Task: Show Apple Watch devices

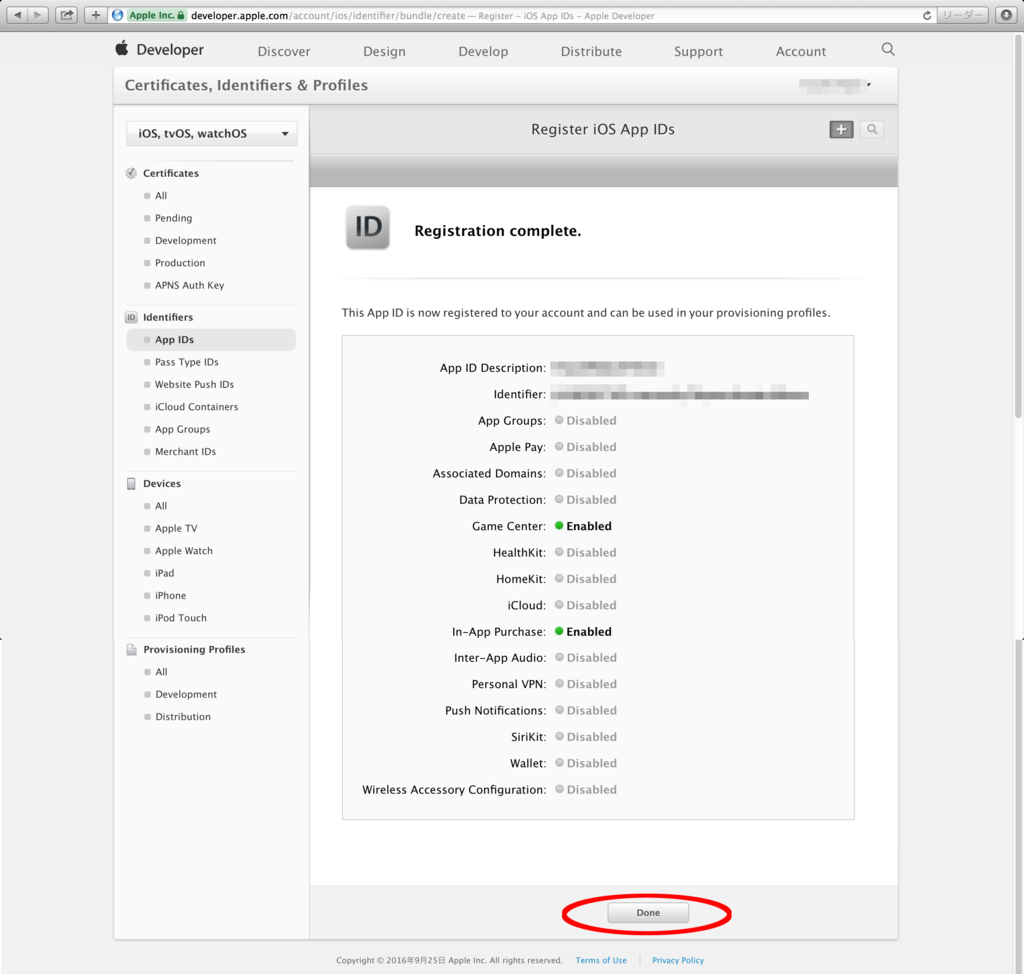Action: click(x=184, y=551)
